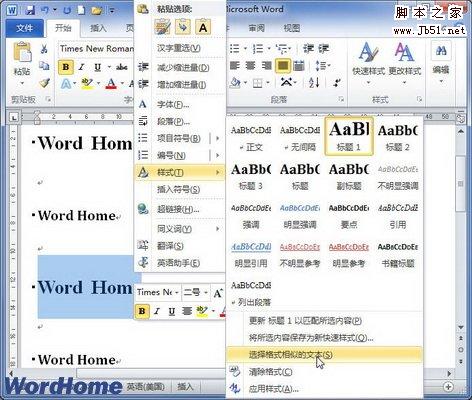
Task: Switch to the View tab (视图)
Action: [292, 28]
